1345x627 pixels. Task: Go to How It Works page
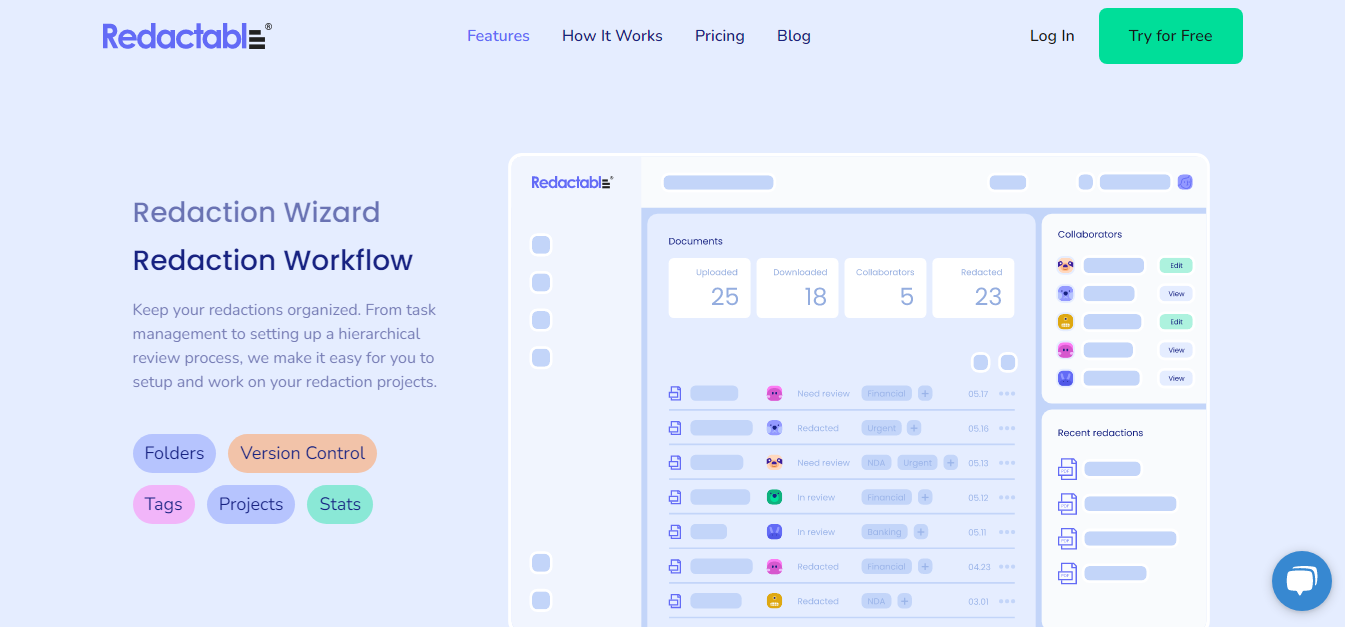click(x=612, y=36)
